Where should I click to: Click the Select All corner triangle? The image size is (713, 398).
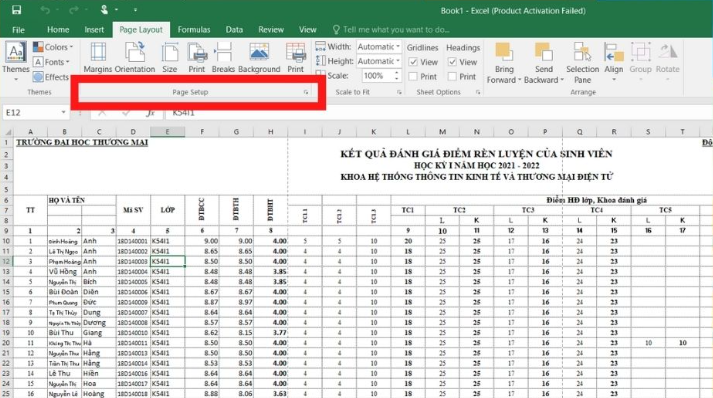(x=7, y=132)
